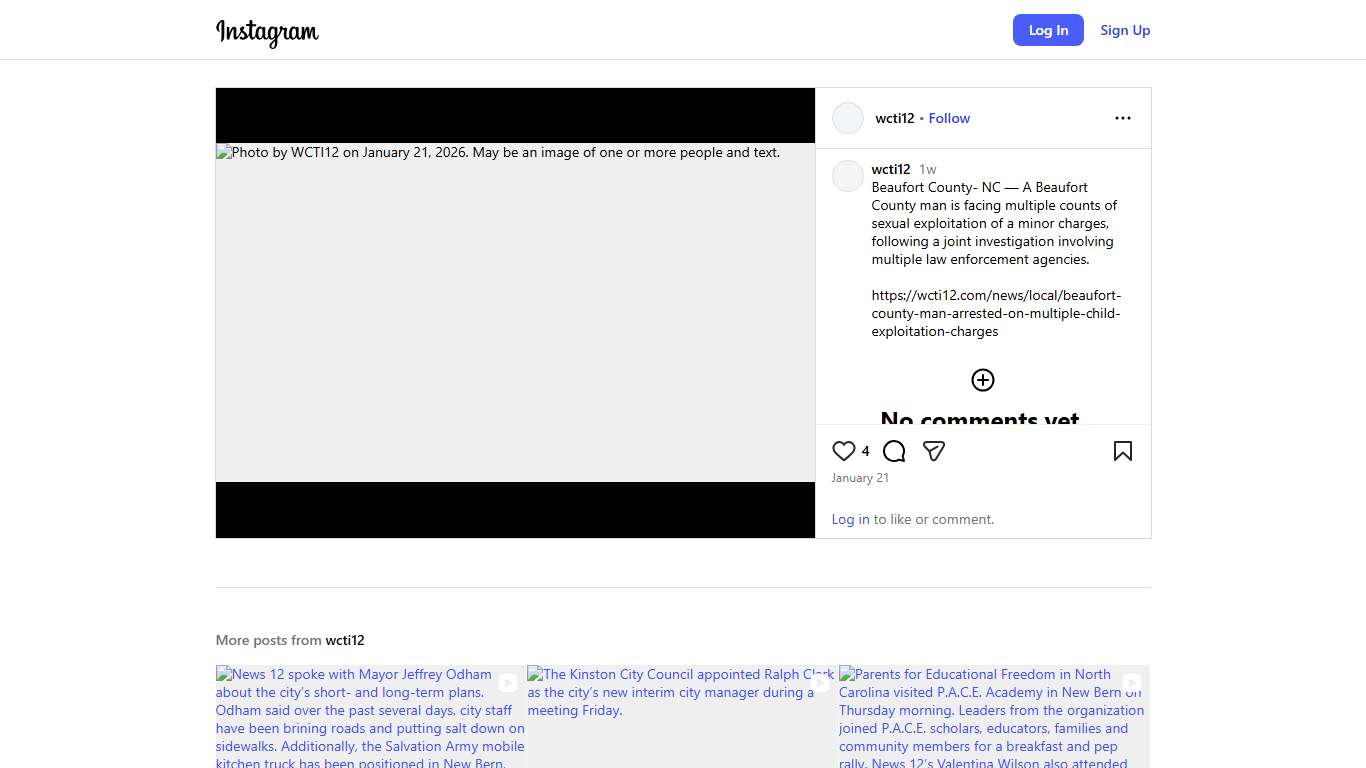Open Mayor Jeffrey Odham post thumbnail
This screenshot has width=1366, height=768.
[370, 716]
